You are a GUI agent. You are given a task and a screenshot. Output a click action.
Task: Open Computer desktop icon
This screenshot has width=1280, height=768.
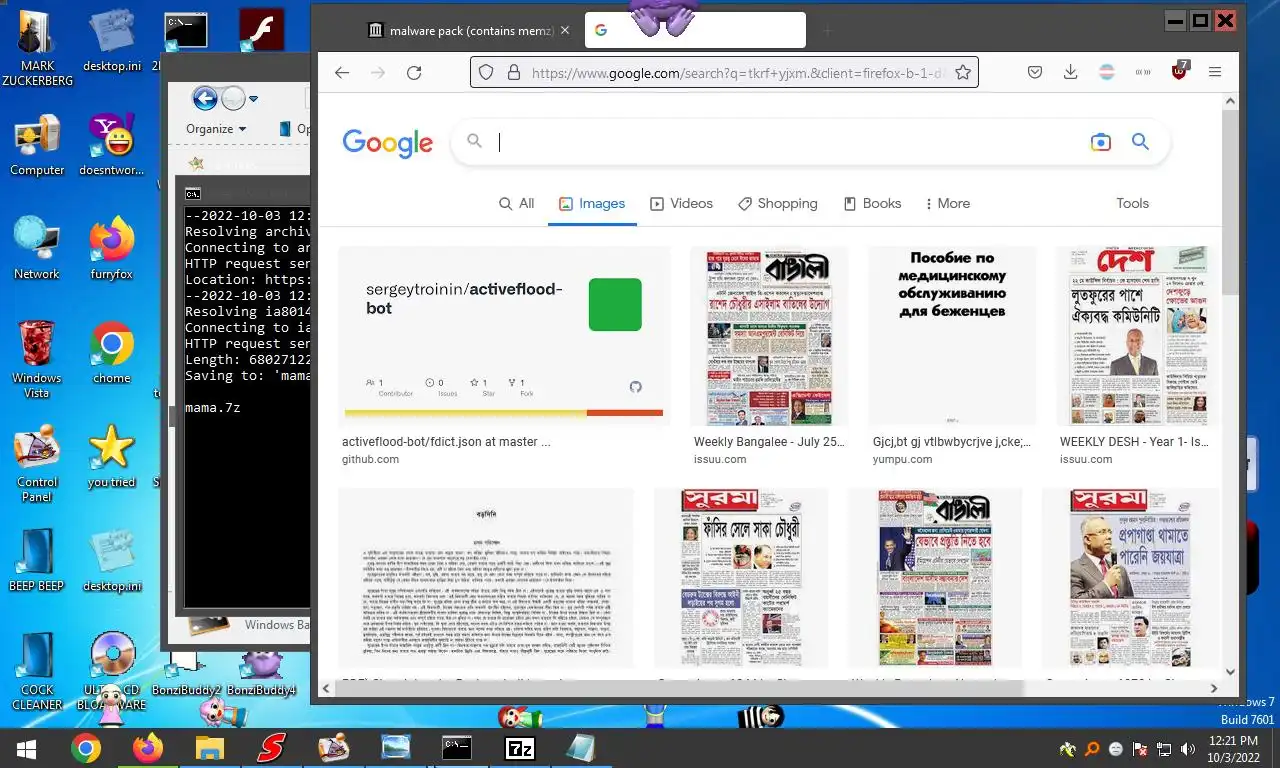(37, 145)
